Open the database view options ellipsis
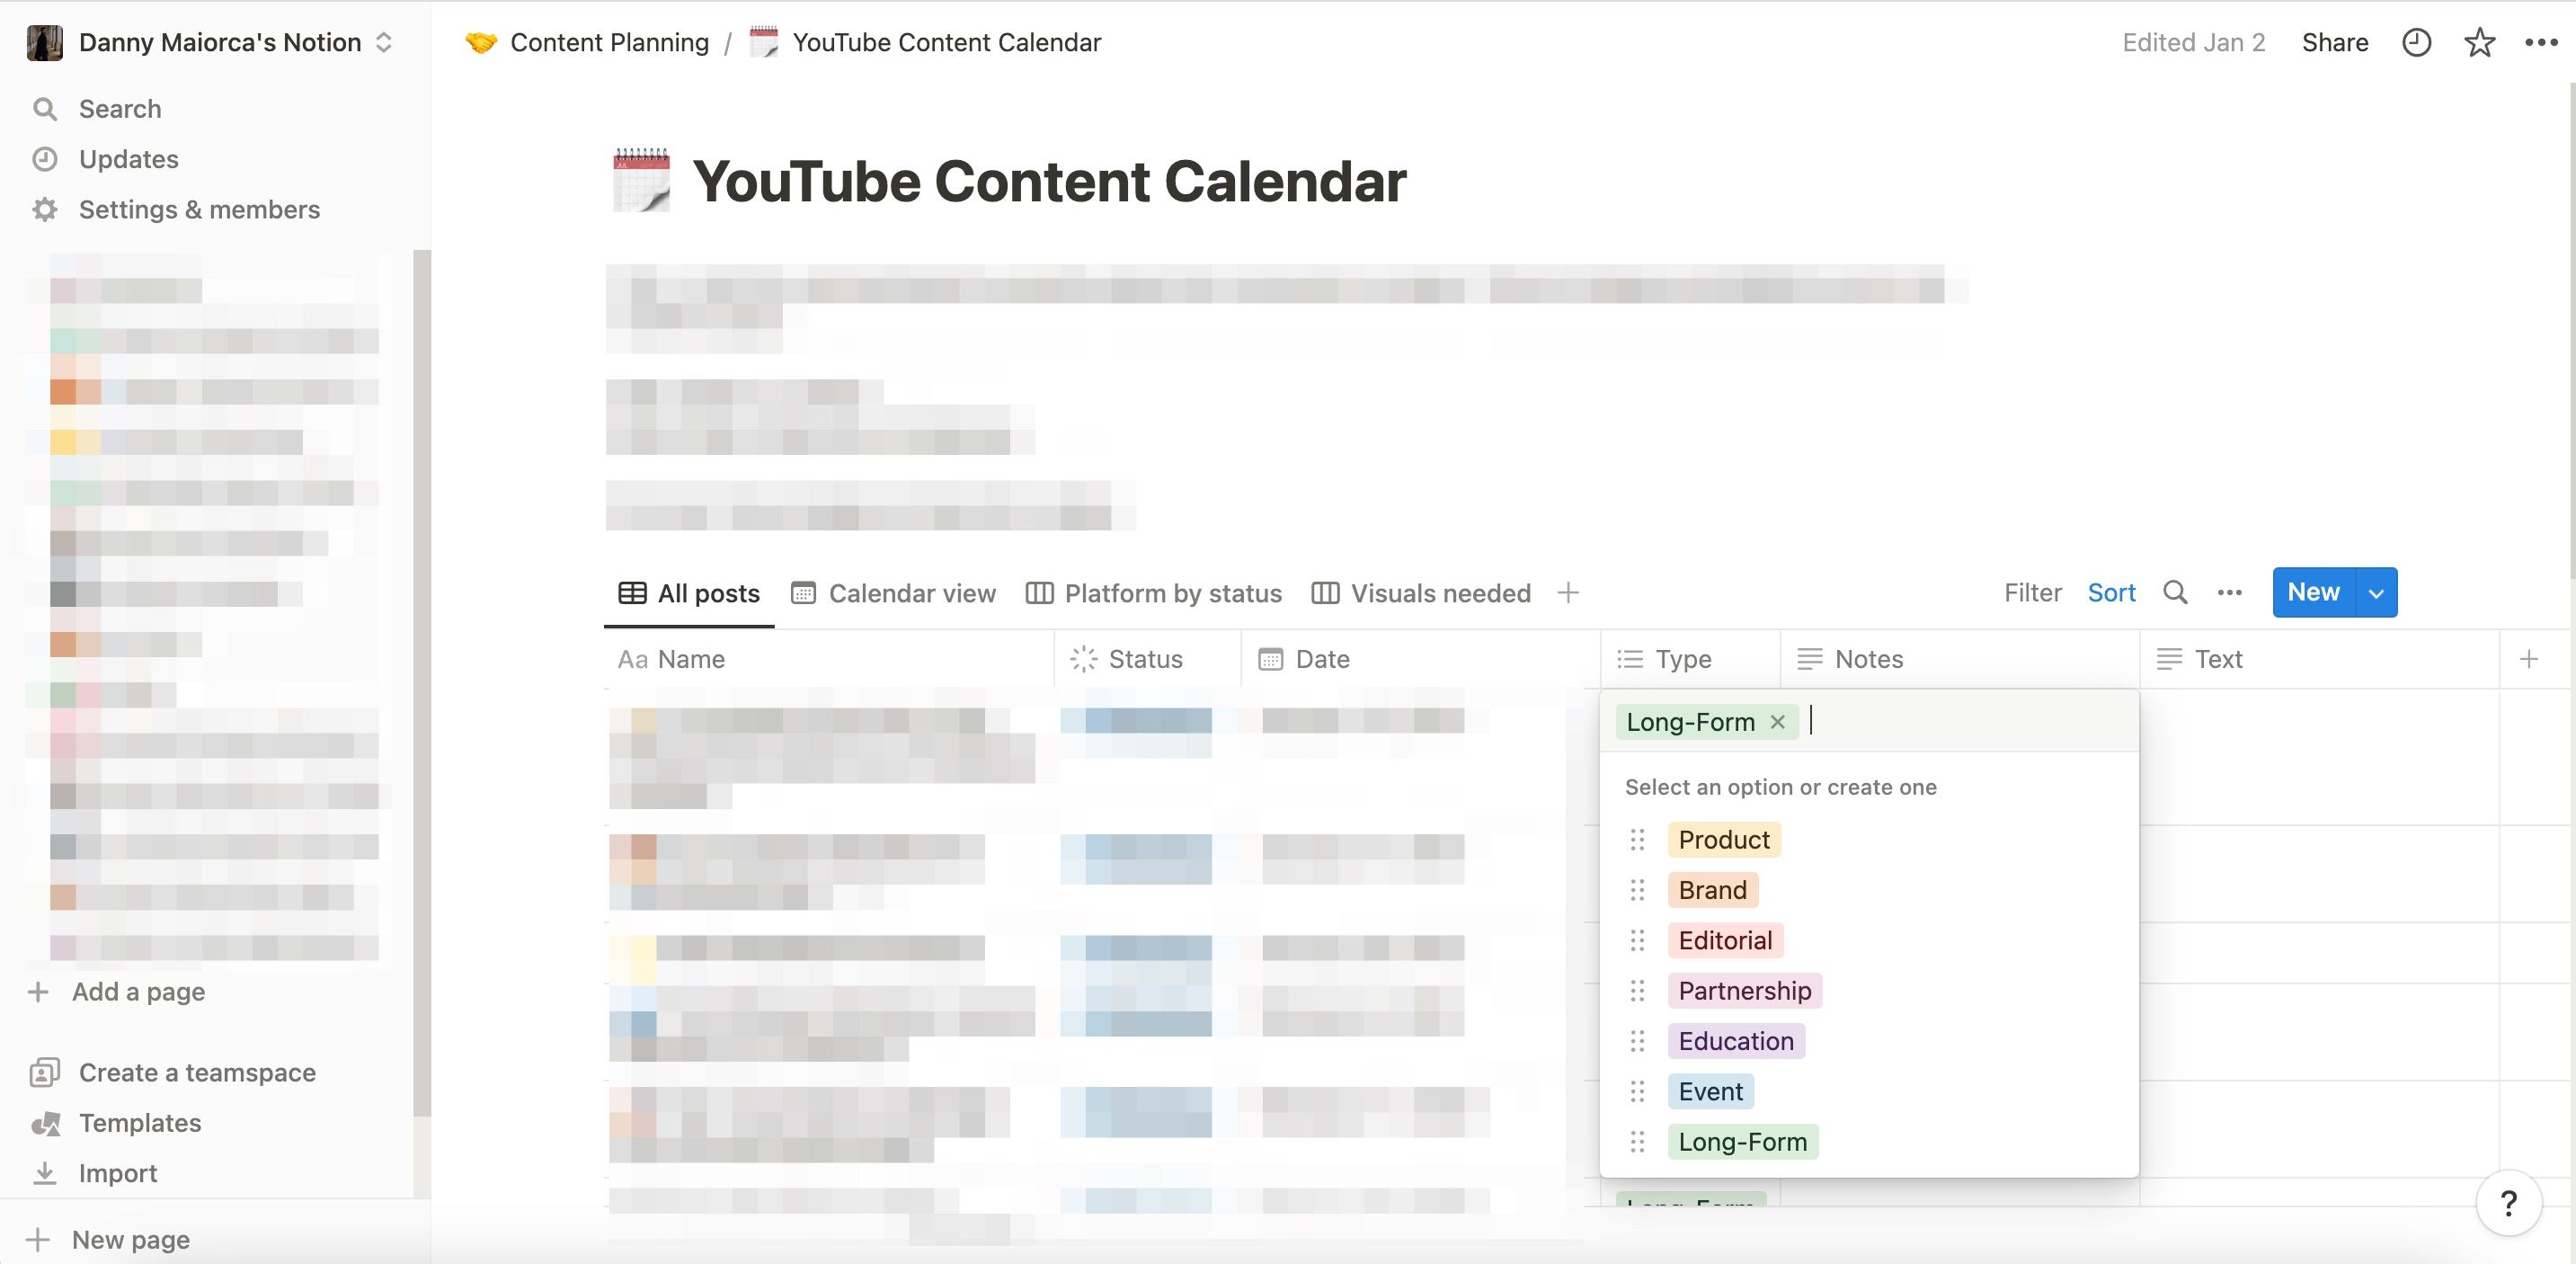The image size is (2576, 1264). point(2229,592)
